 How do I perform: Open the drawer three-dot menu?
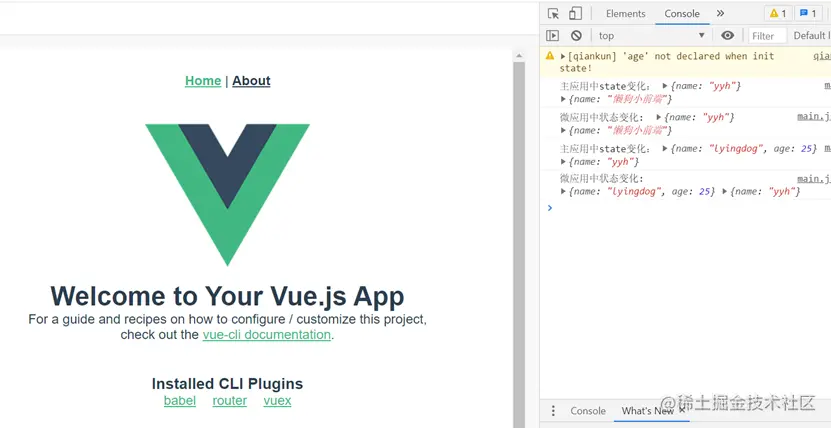[553, 411]
